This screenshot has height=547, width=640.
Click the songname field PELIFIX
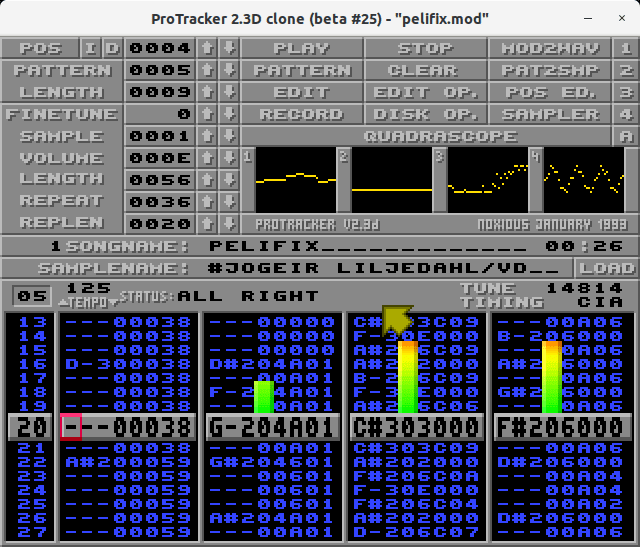(x=367, y=246)
